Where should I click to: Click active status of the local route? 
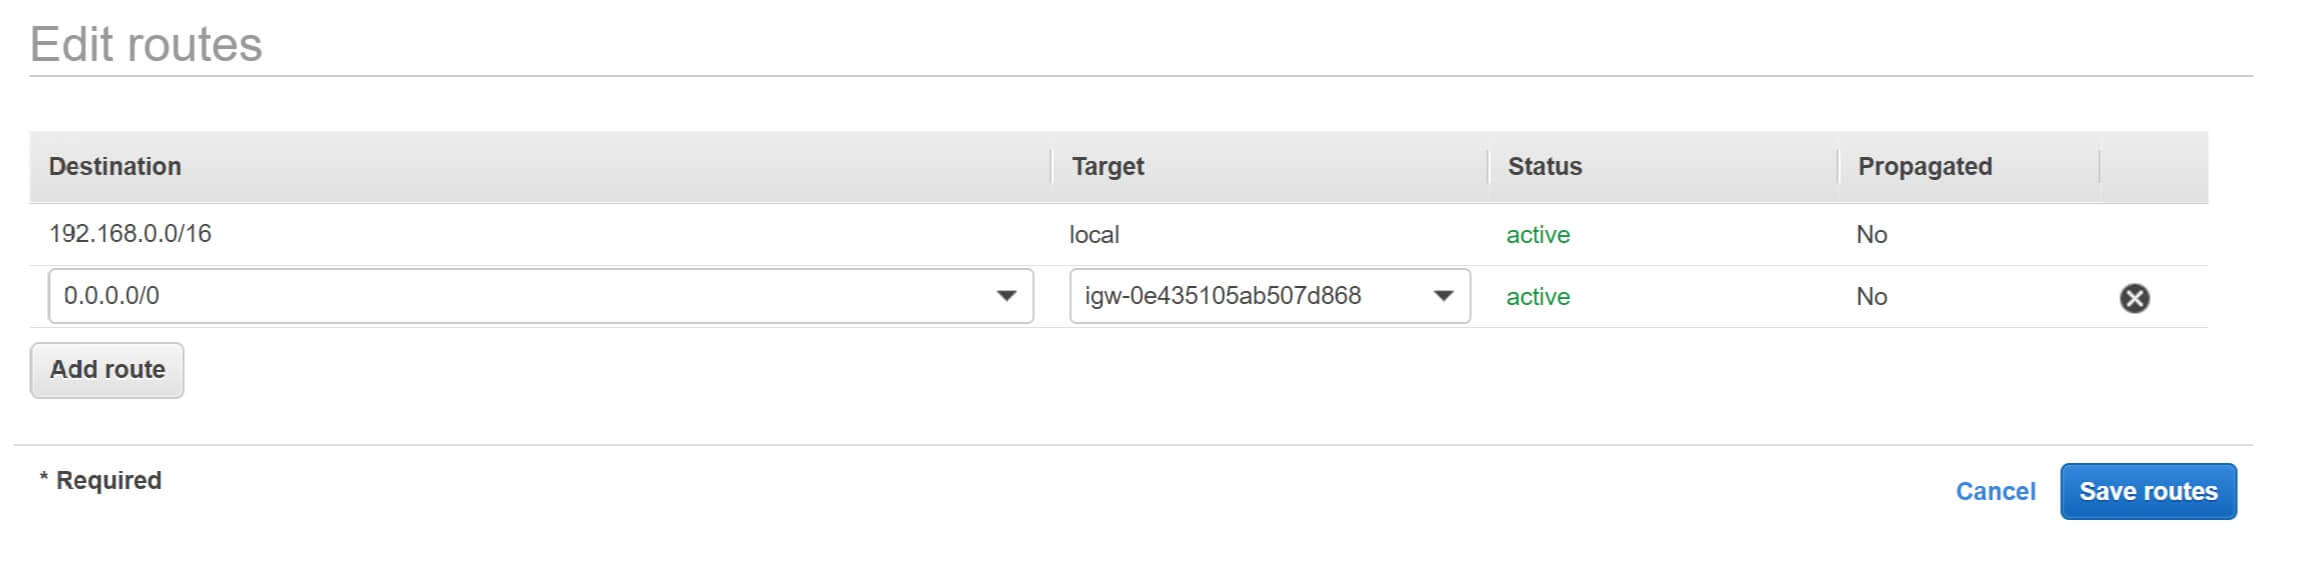1538,235
